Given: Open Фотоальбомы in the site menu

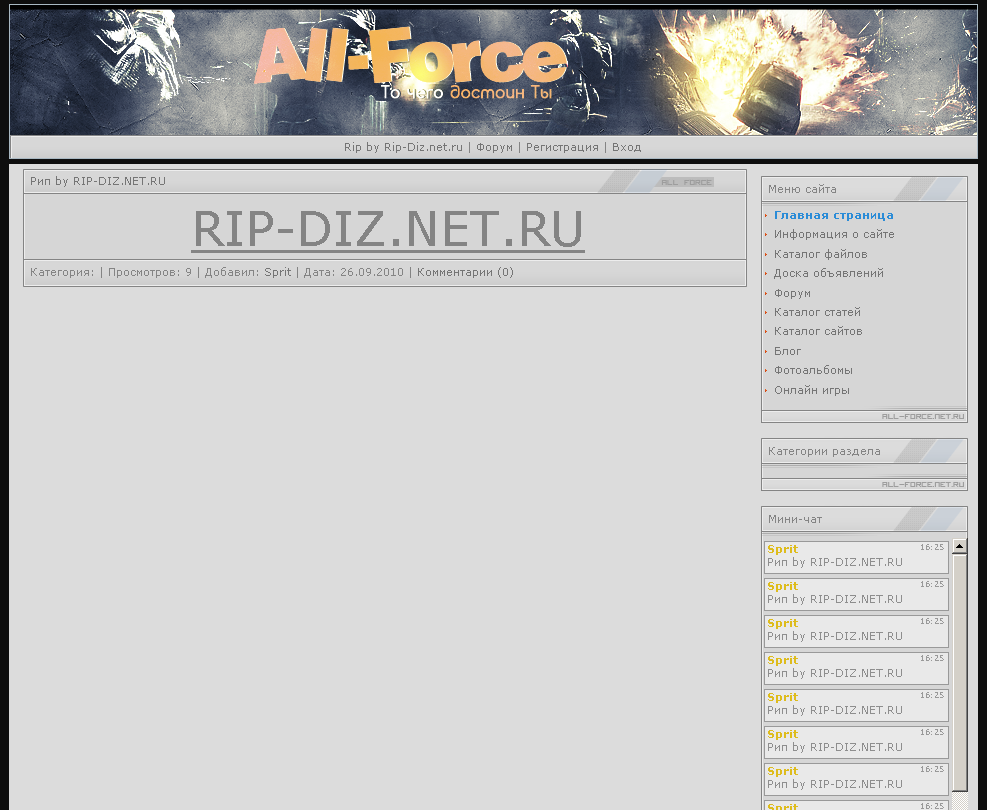Looking at the screenshot, I should [x=813, y=370].
